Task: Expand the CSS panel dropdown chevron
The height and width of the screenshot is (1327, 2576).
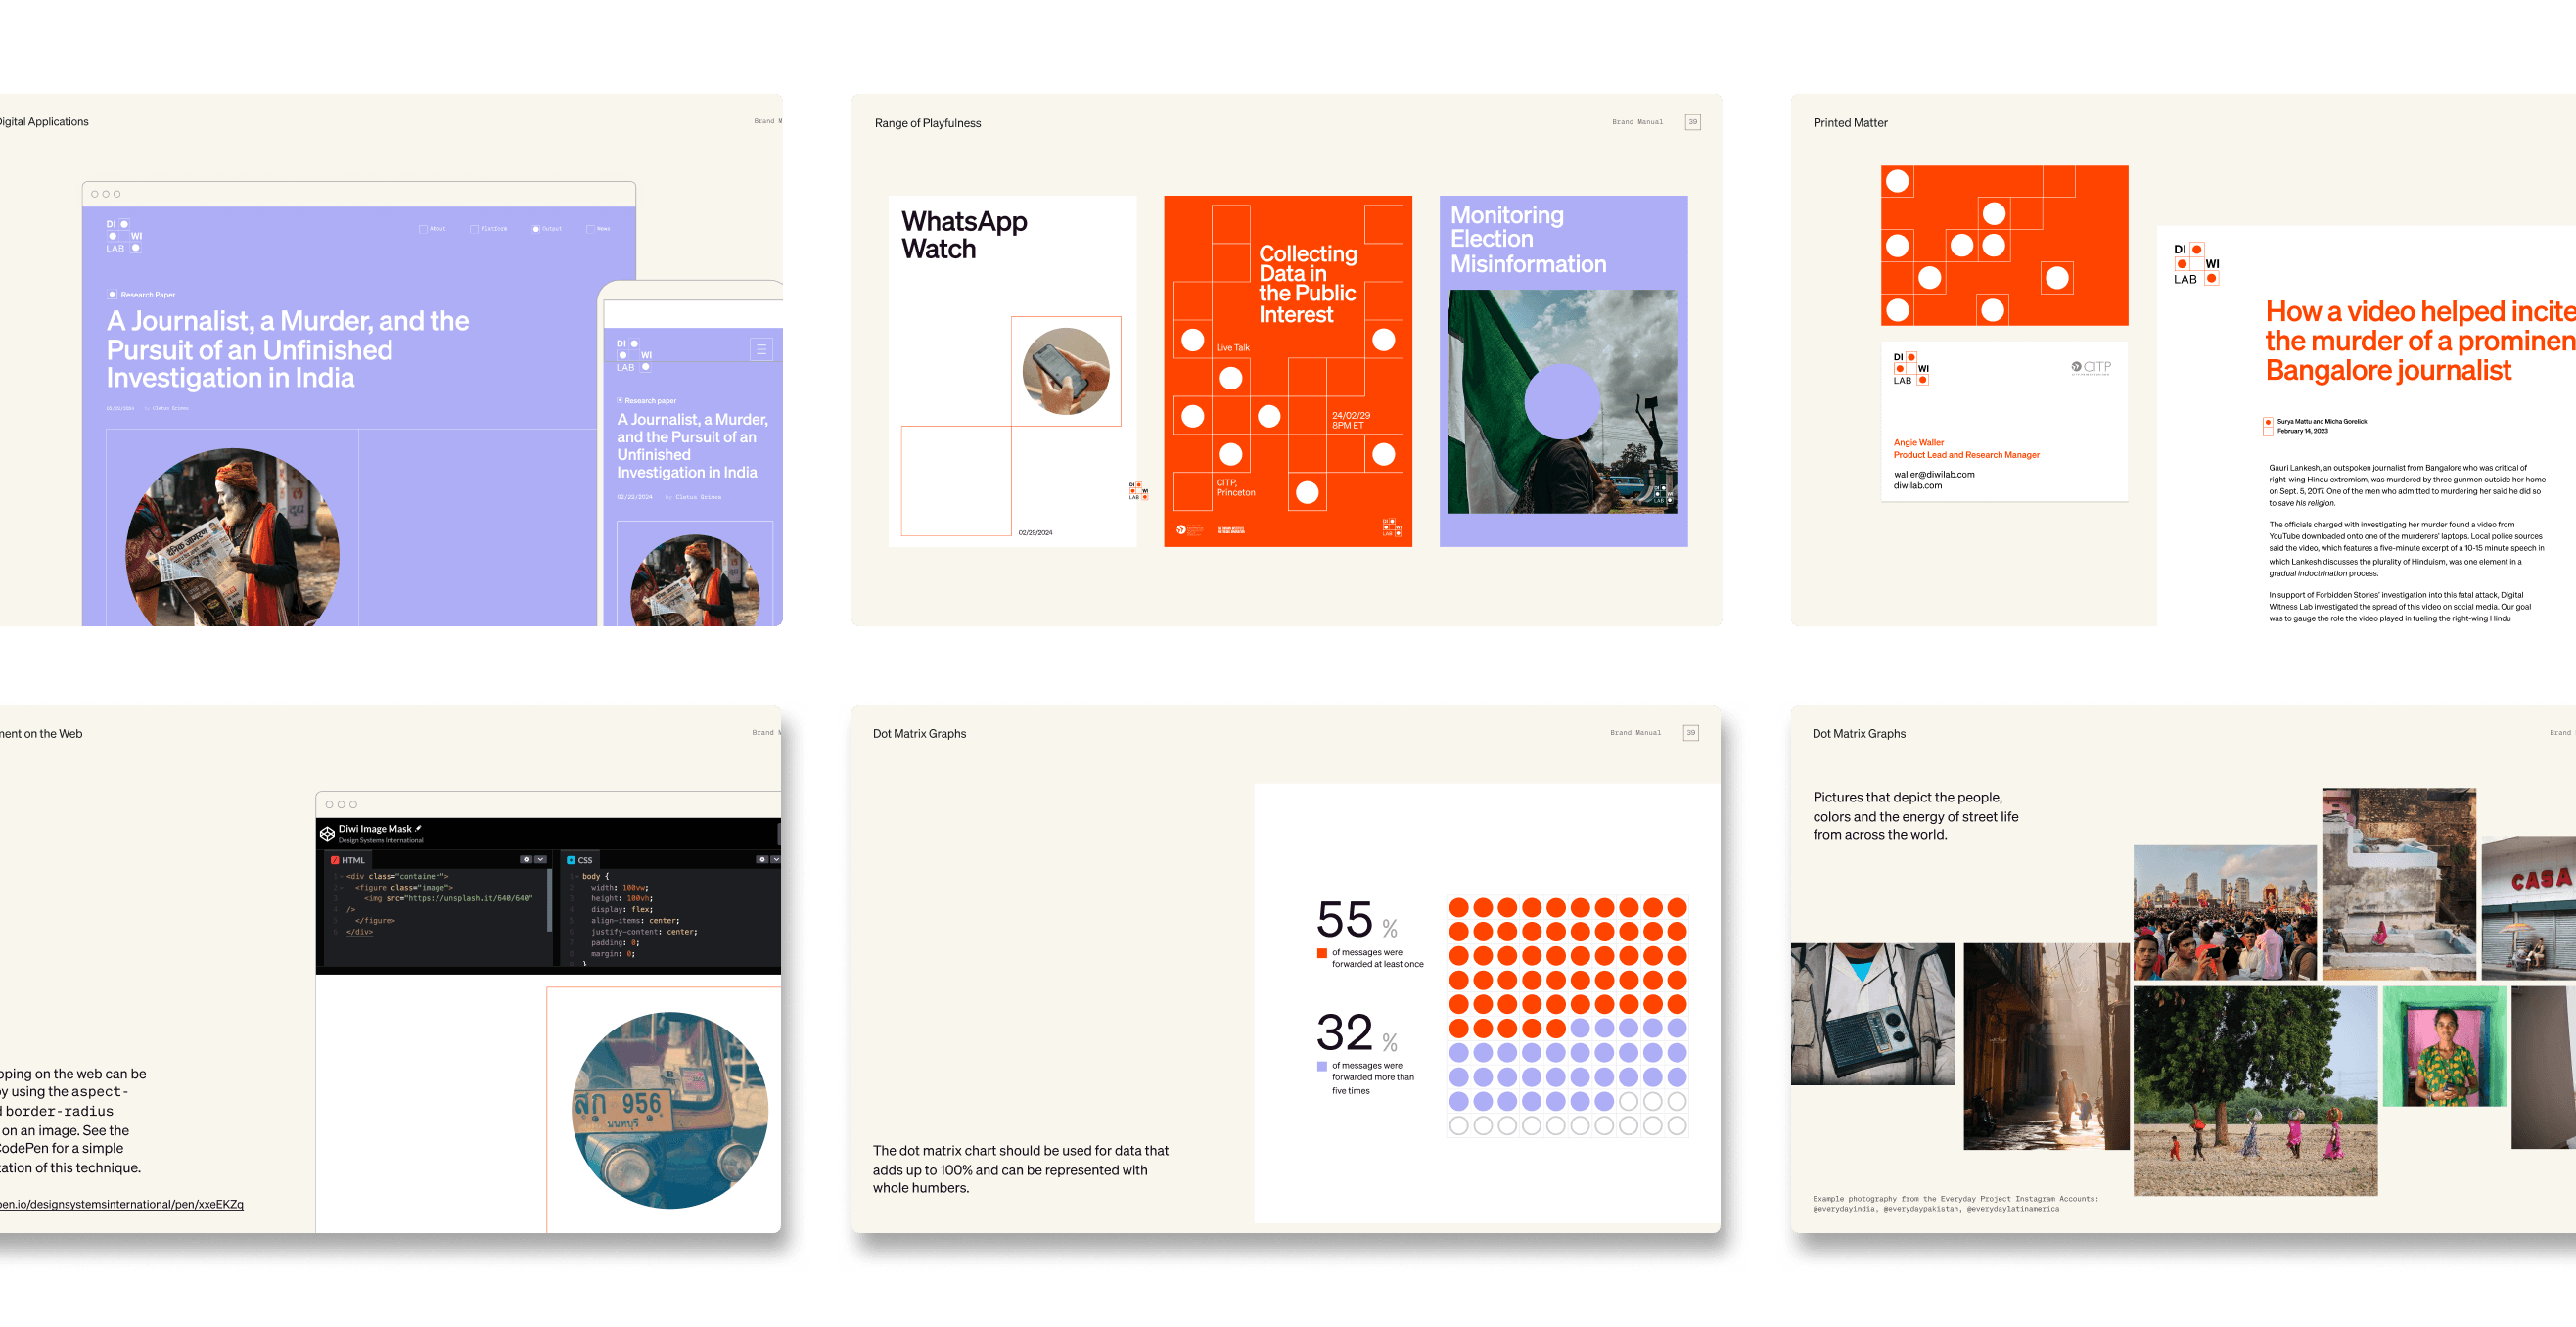Action: 775,859
